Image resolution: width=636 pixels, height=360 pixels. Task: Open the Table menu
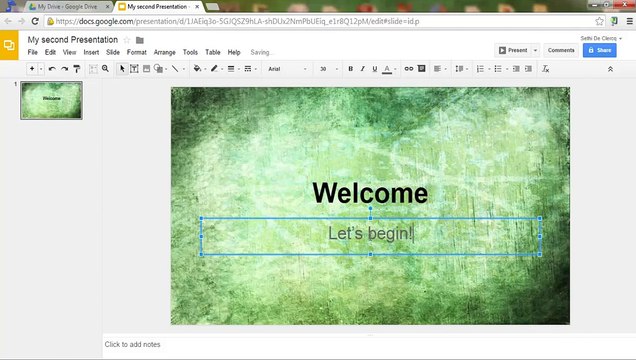click(x=213, y=52)
